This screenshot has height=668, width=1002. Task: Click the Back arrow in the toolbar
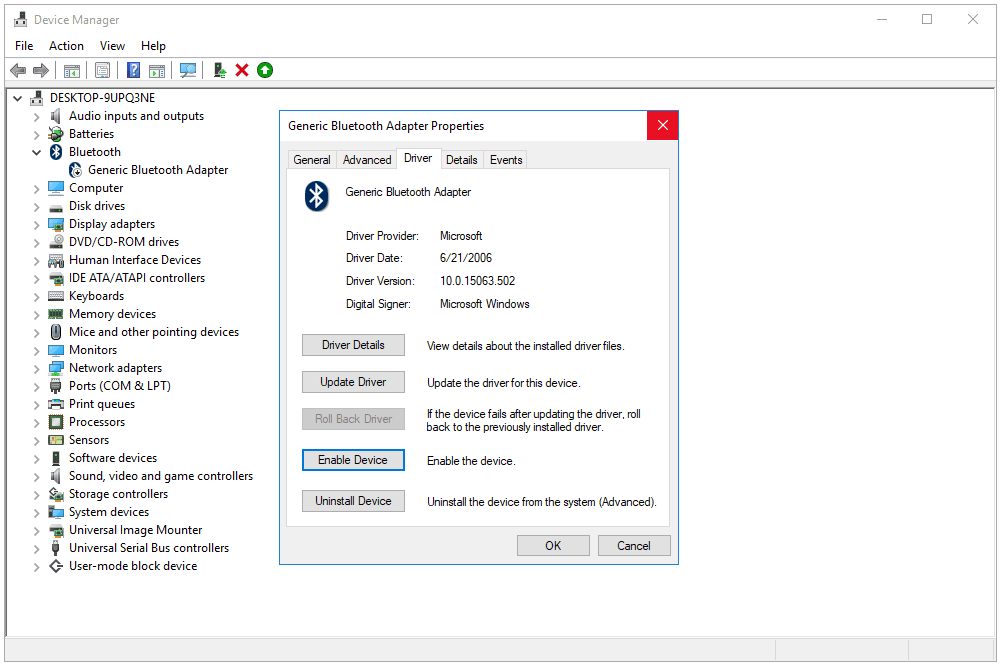[x=18, y=70]
